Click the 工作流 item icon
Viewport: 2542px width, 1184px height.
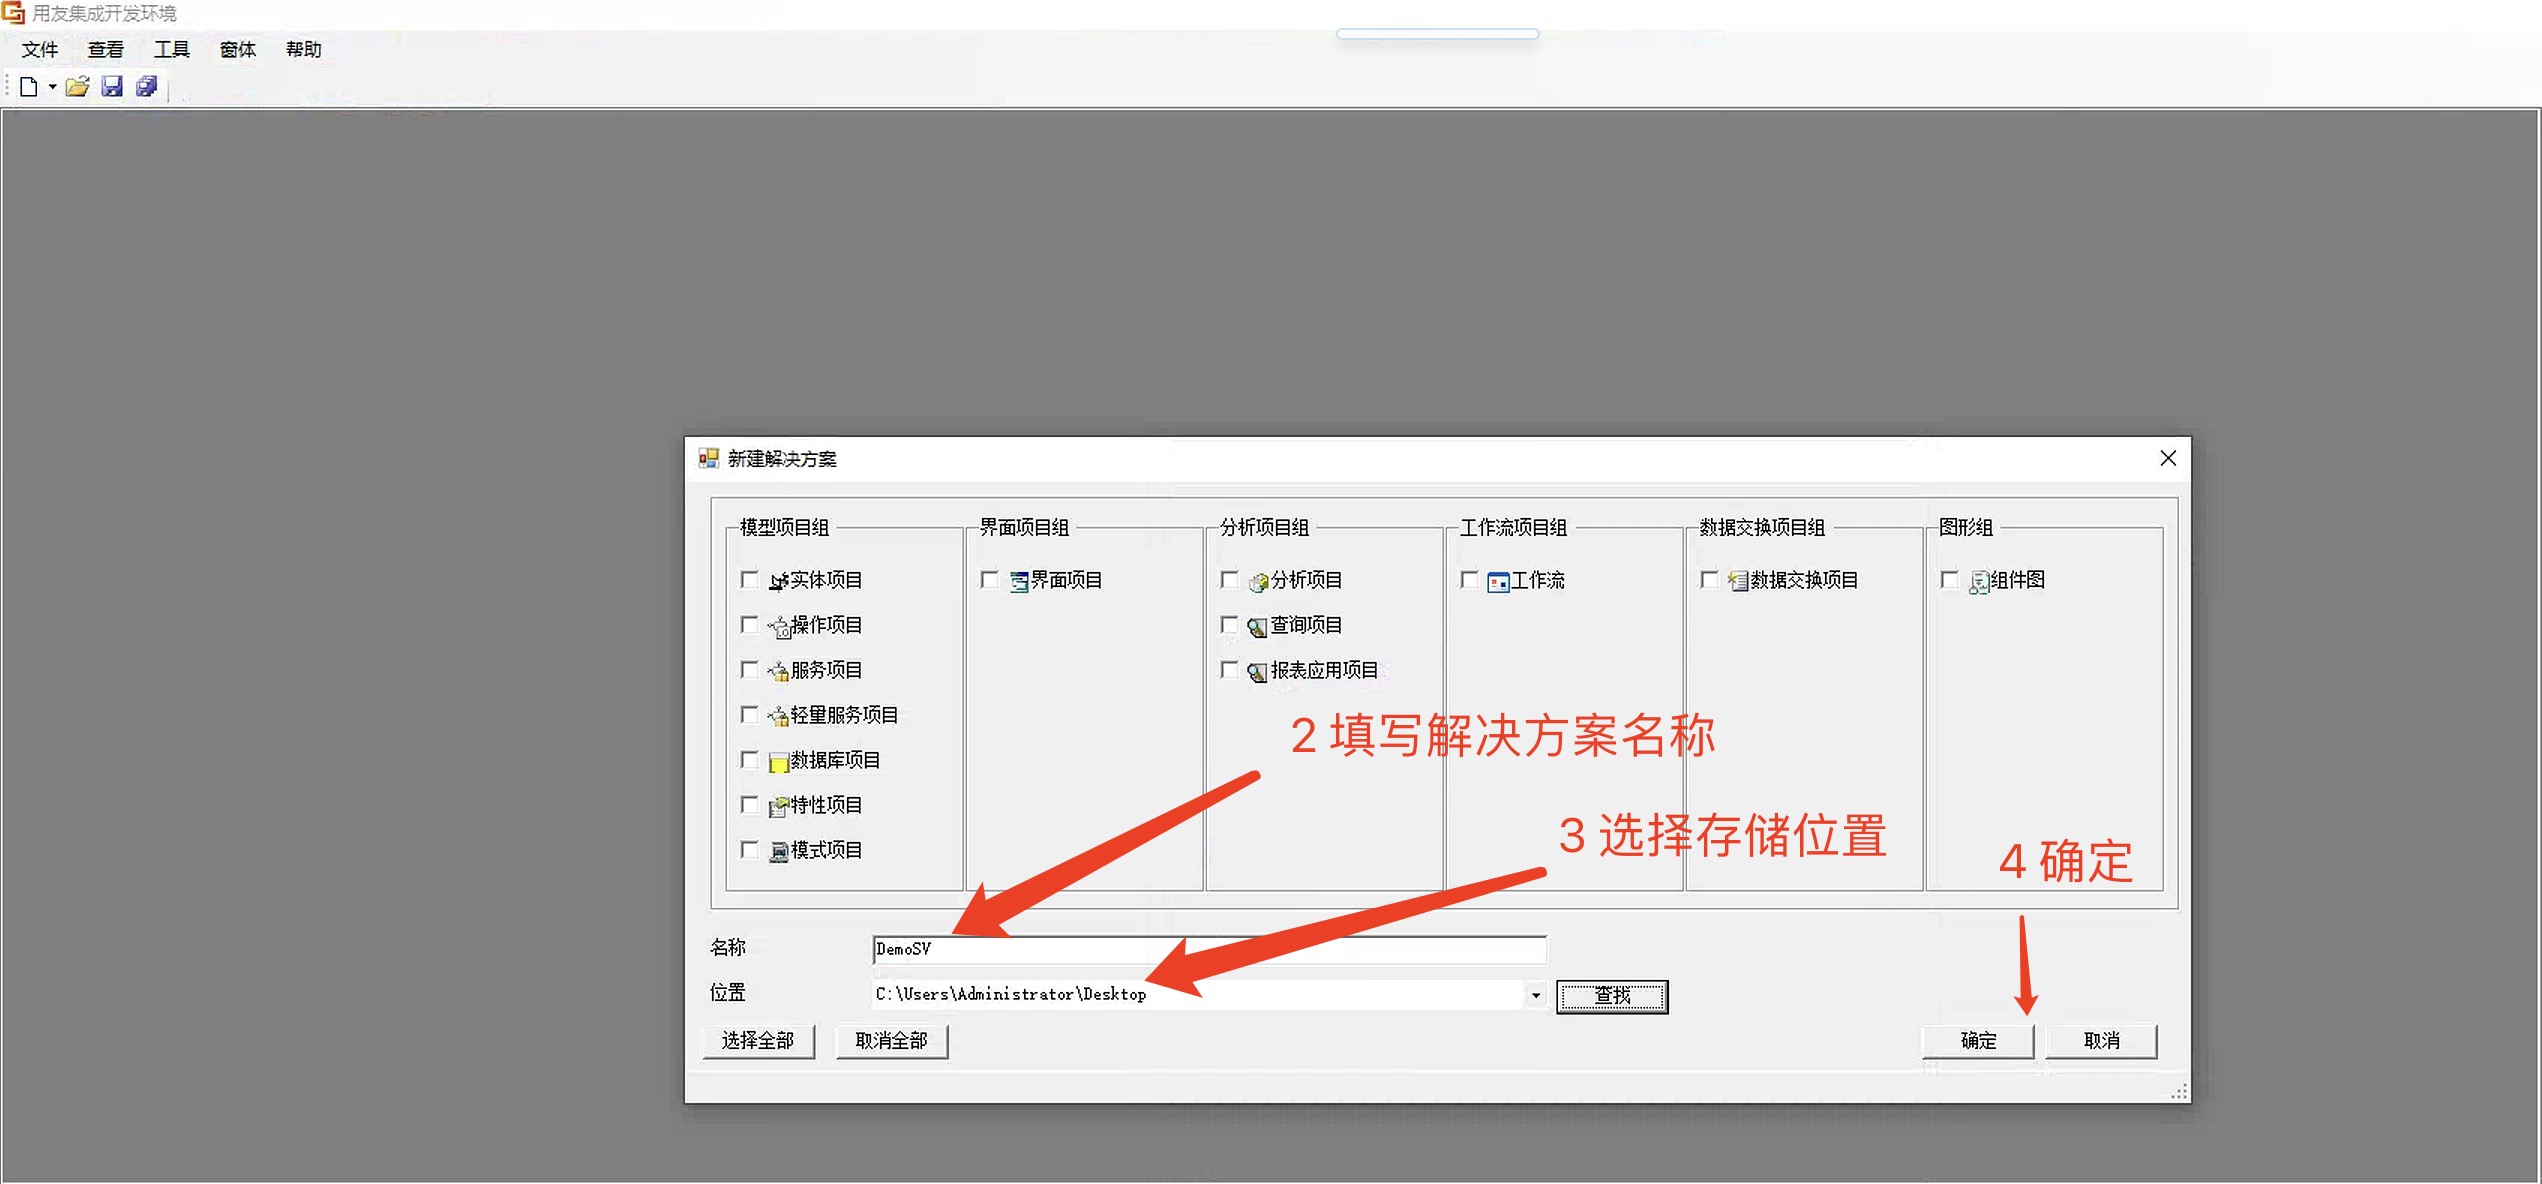(x=1498, y=582)
